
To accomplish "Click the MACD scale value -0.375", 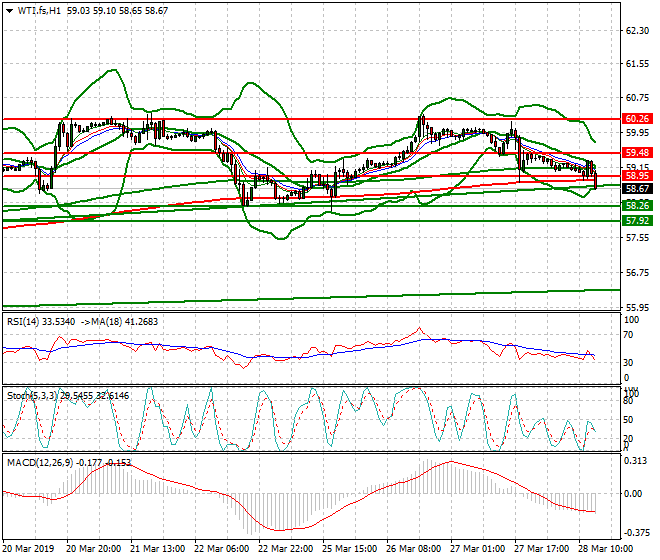I will pos(636,533).
